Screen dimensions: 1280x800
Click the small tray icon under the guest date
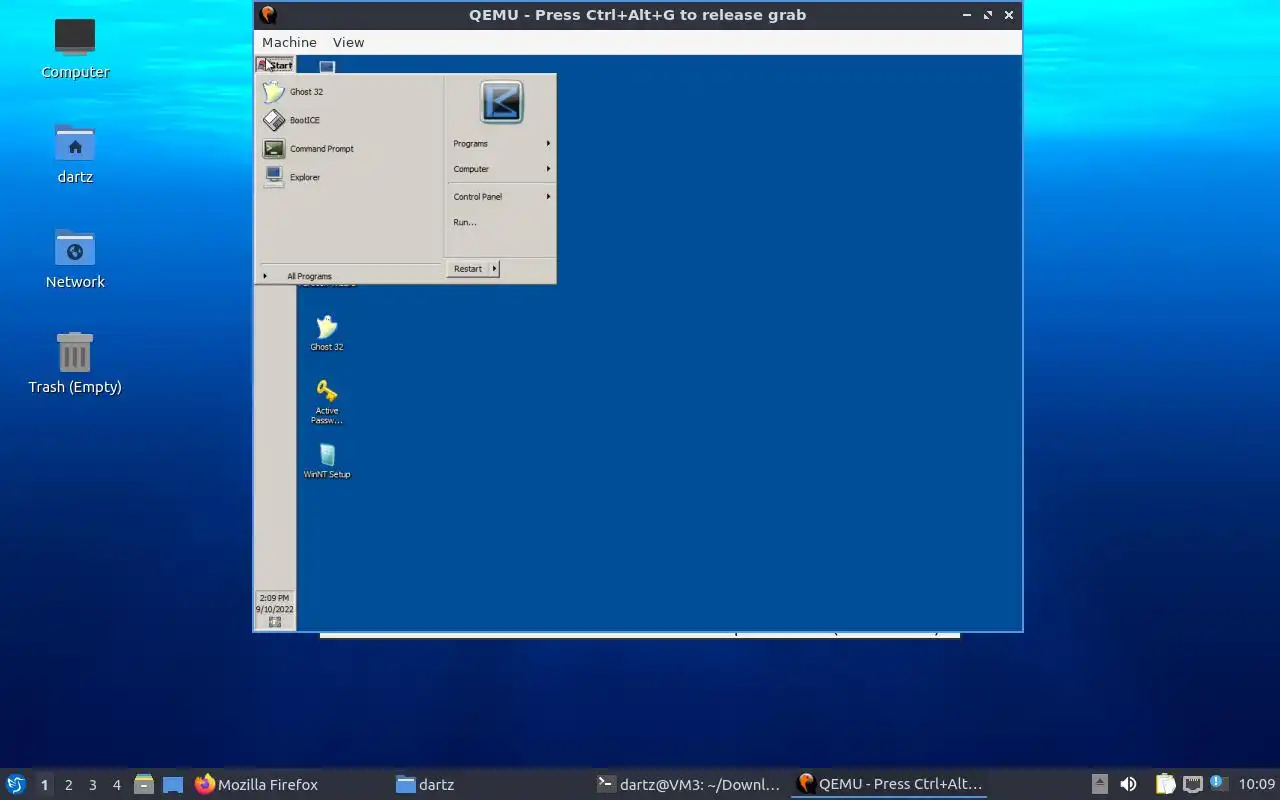[x=275, y=622]
